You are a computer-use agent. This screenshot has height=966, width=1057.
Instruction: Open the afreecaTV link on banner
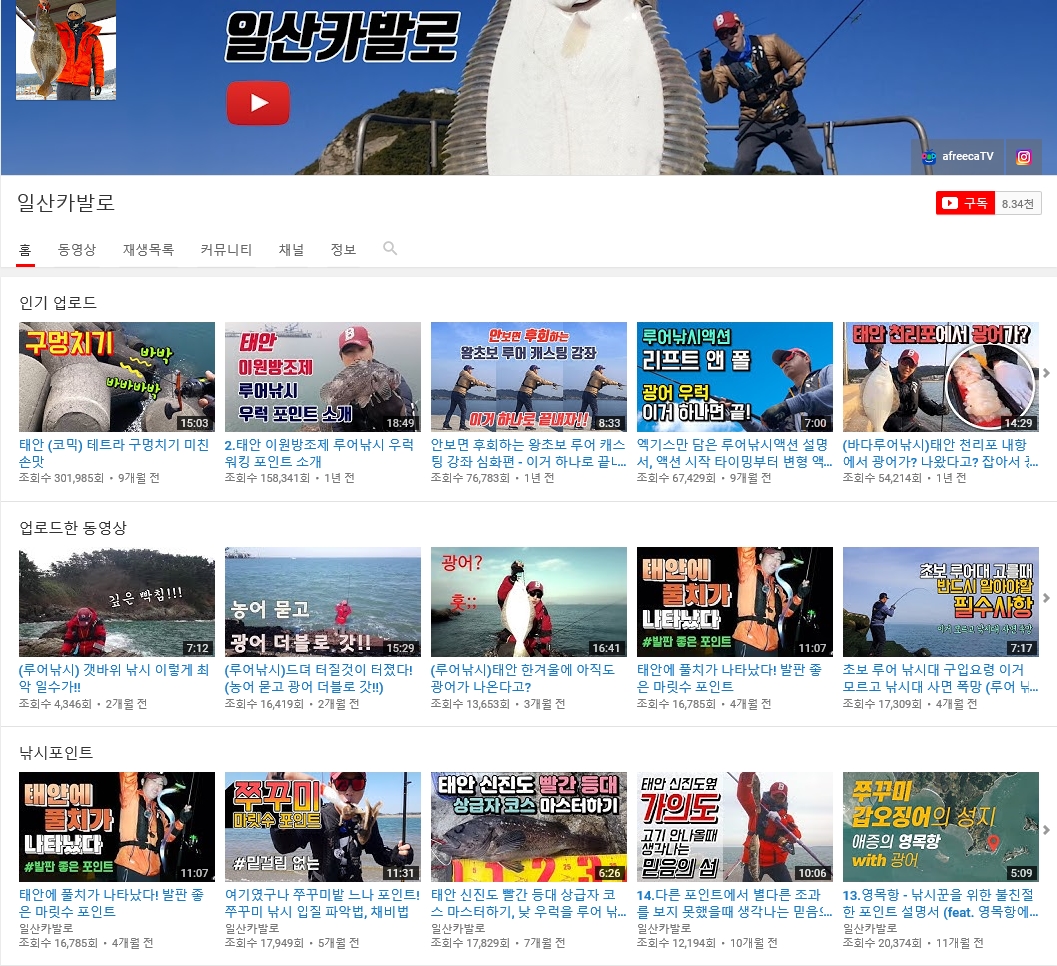(x=958, y=157)
